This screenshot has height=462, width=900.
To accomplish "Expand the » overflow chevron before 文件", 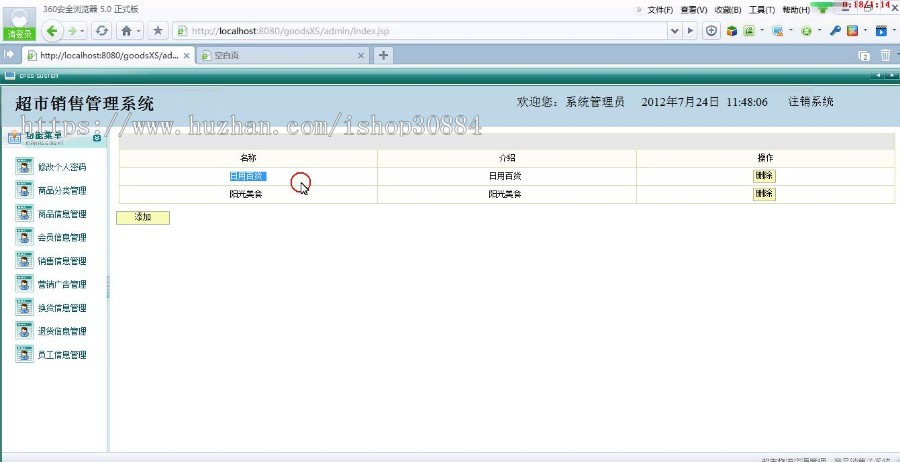I will click(639, 10).
